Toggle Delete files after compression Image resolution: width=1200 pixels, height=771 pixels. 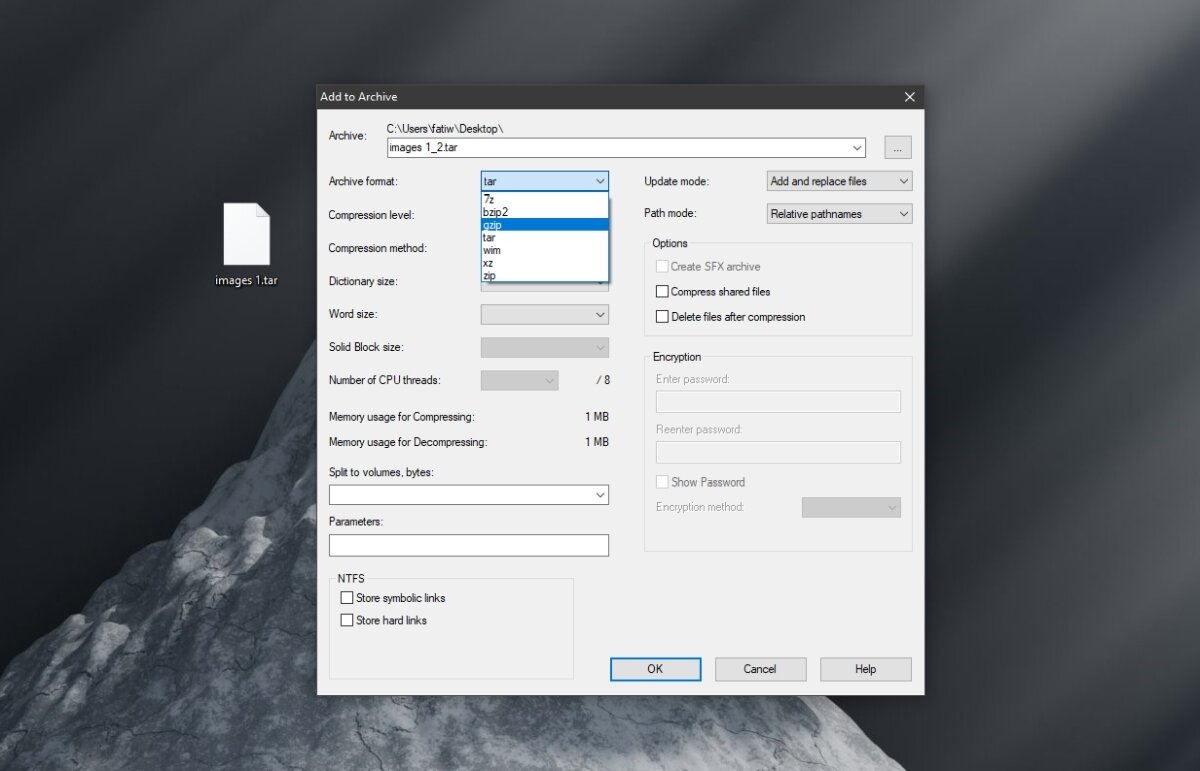coord(662,317)
